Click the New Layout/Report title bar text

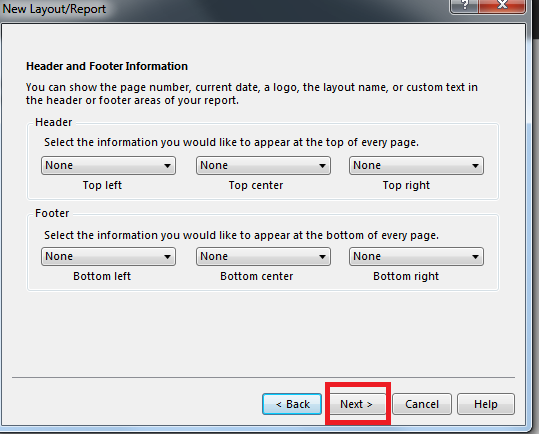(x=54, y=9)
